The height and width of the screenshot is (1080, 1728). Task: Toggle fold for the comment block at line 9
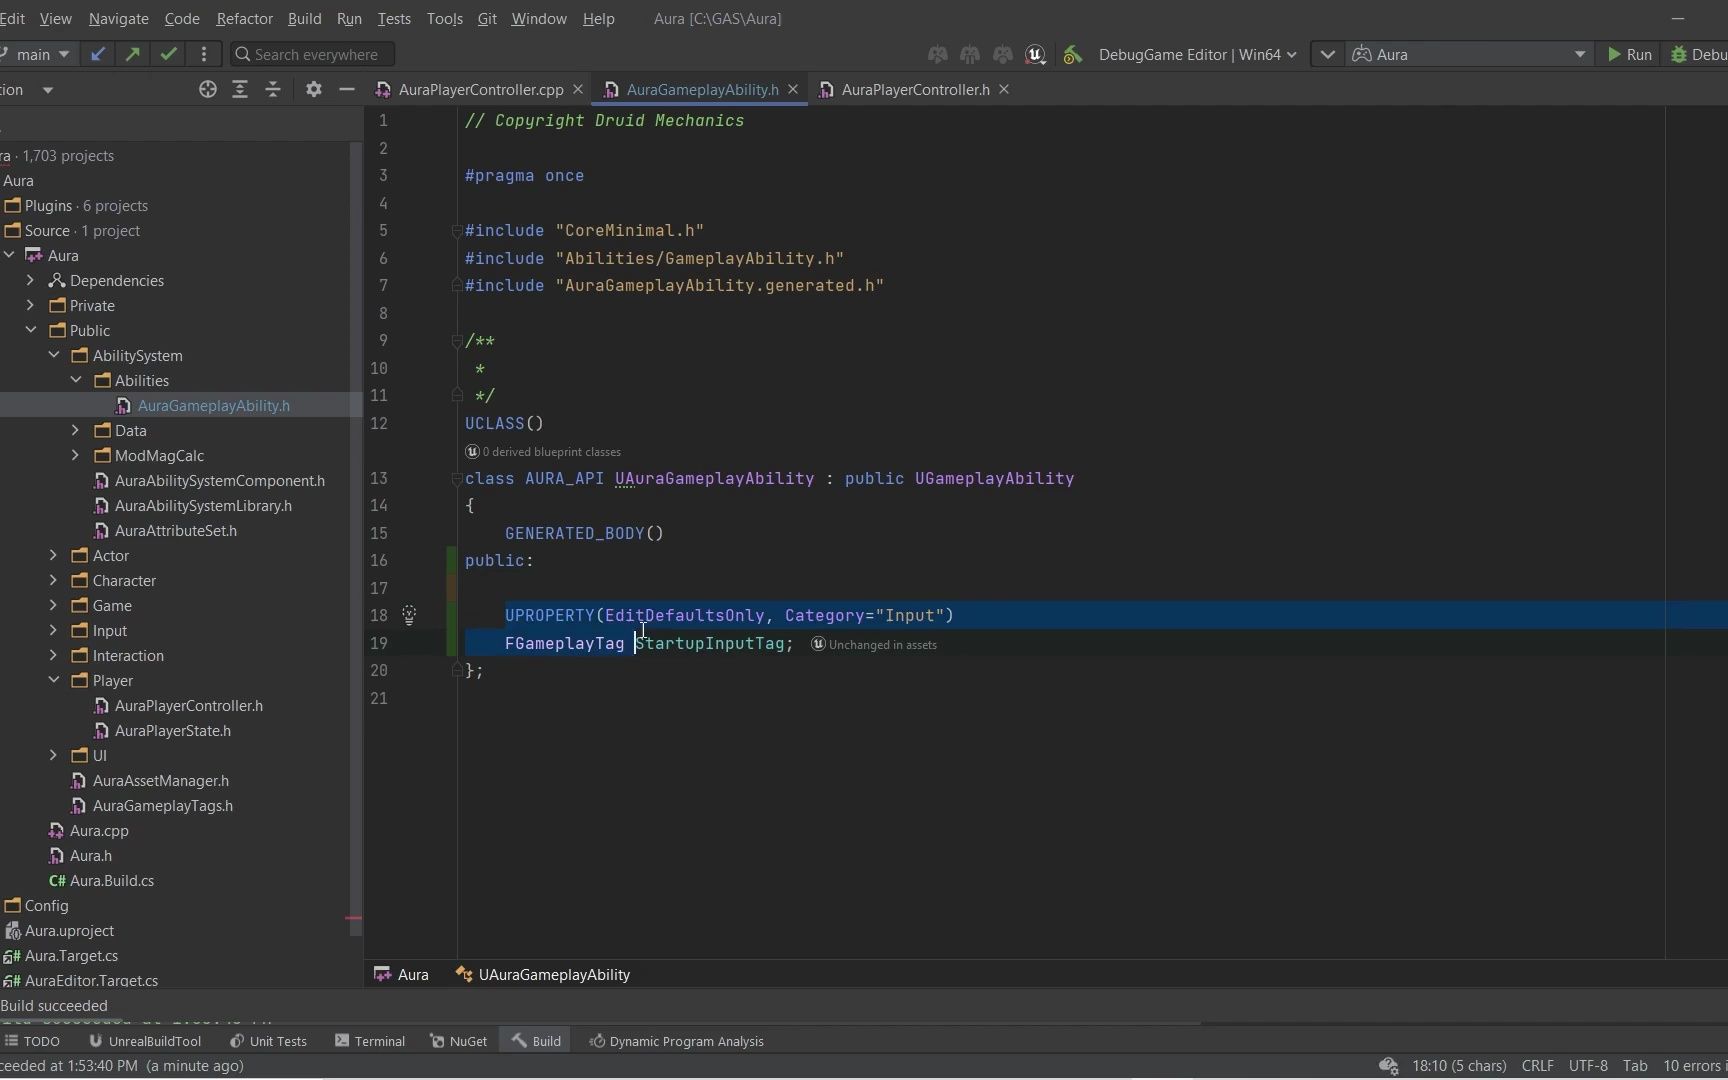coord(457,341)
